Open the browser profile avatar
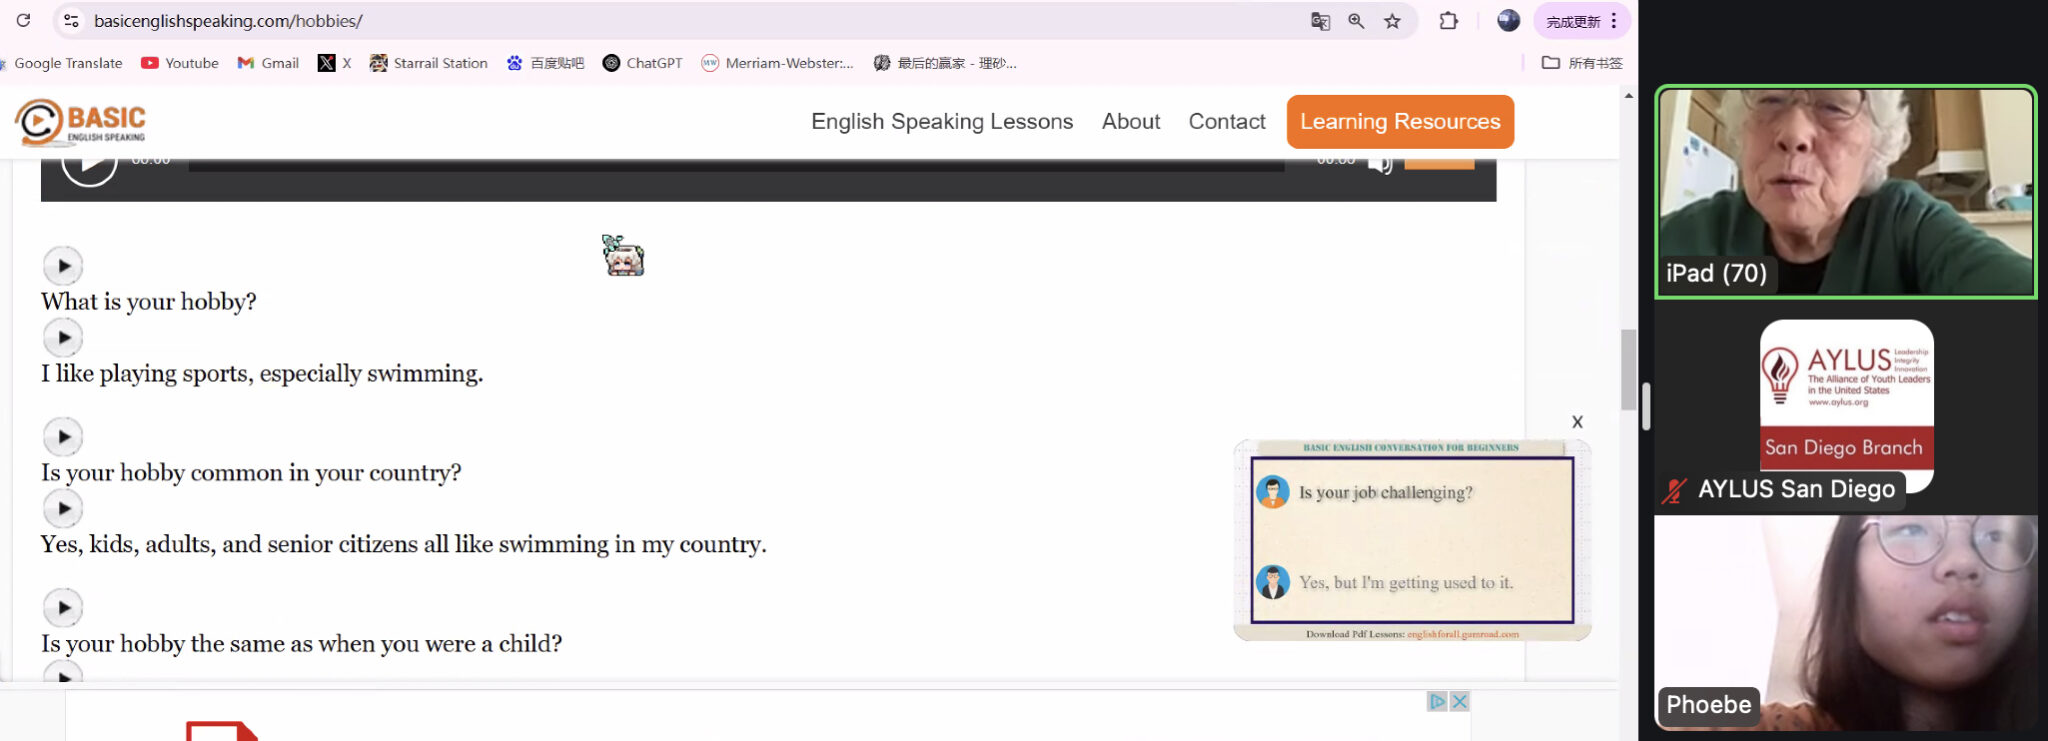The image size is (2048, 741). tap(1508, 20)
